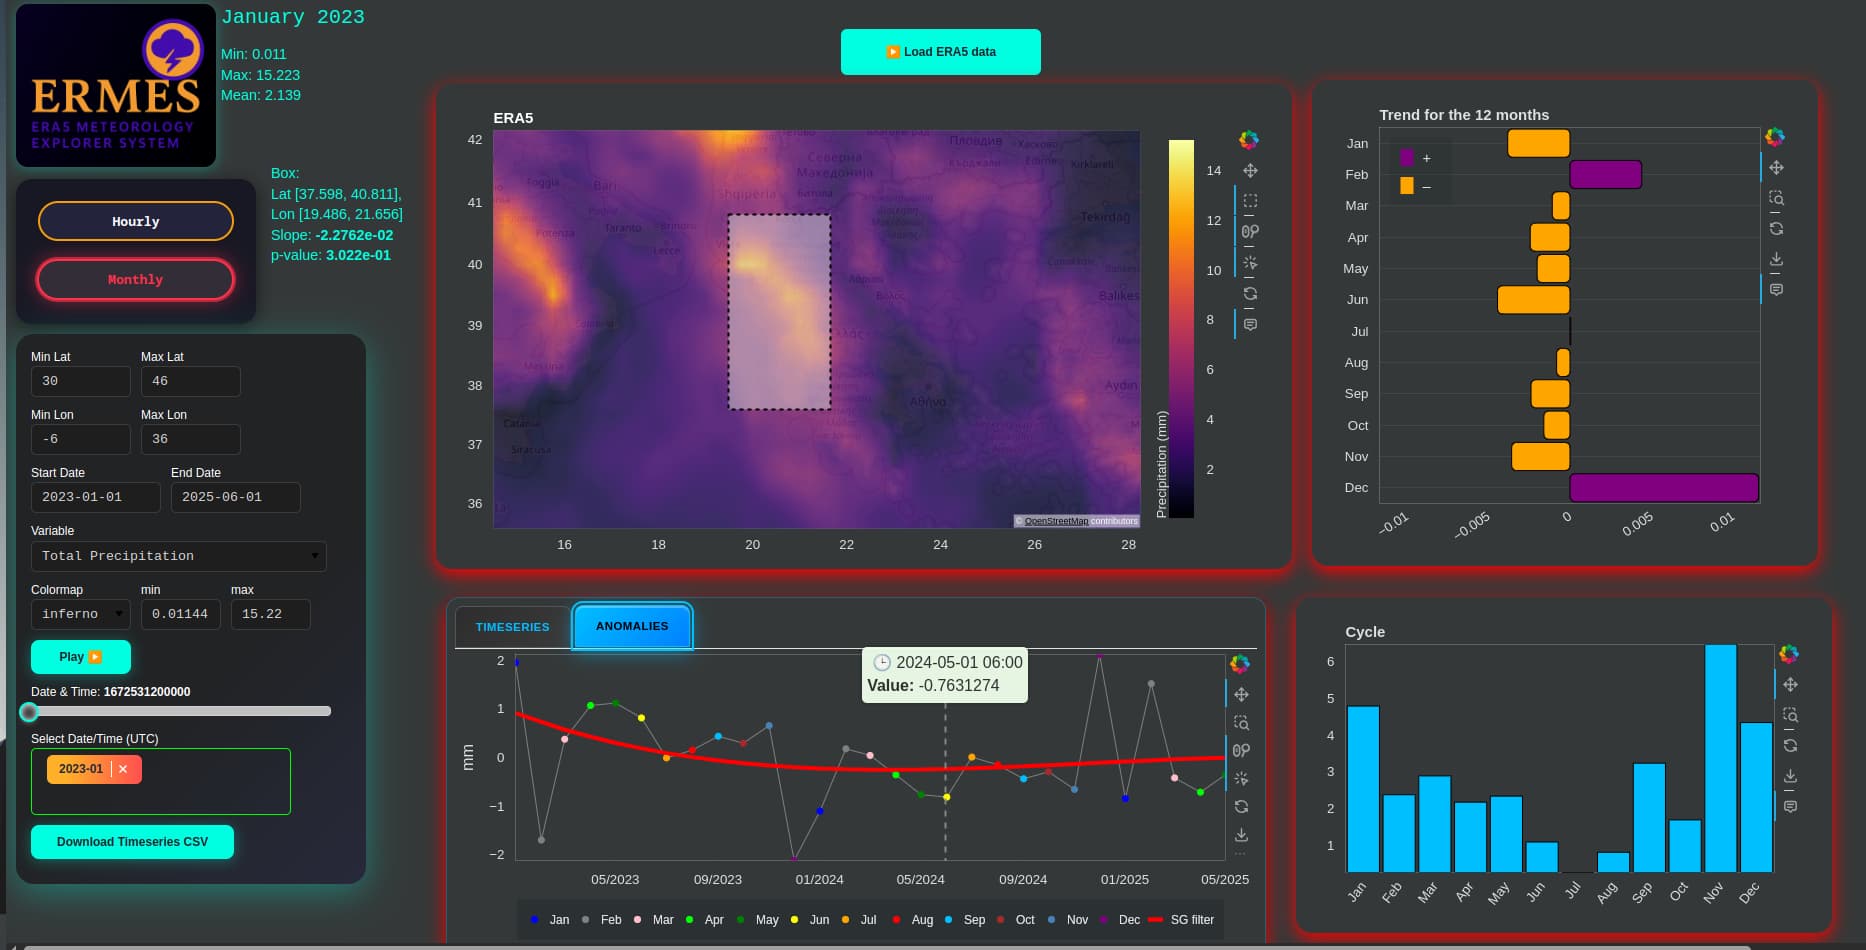Save the Trend chart as image
Screen dimensions: 1866x950
(x=1776, y=260)
